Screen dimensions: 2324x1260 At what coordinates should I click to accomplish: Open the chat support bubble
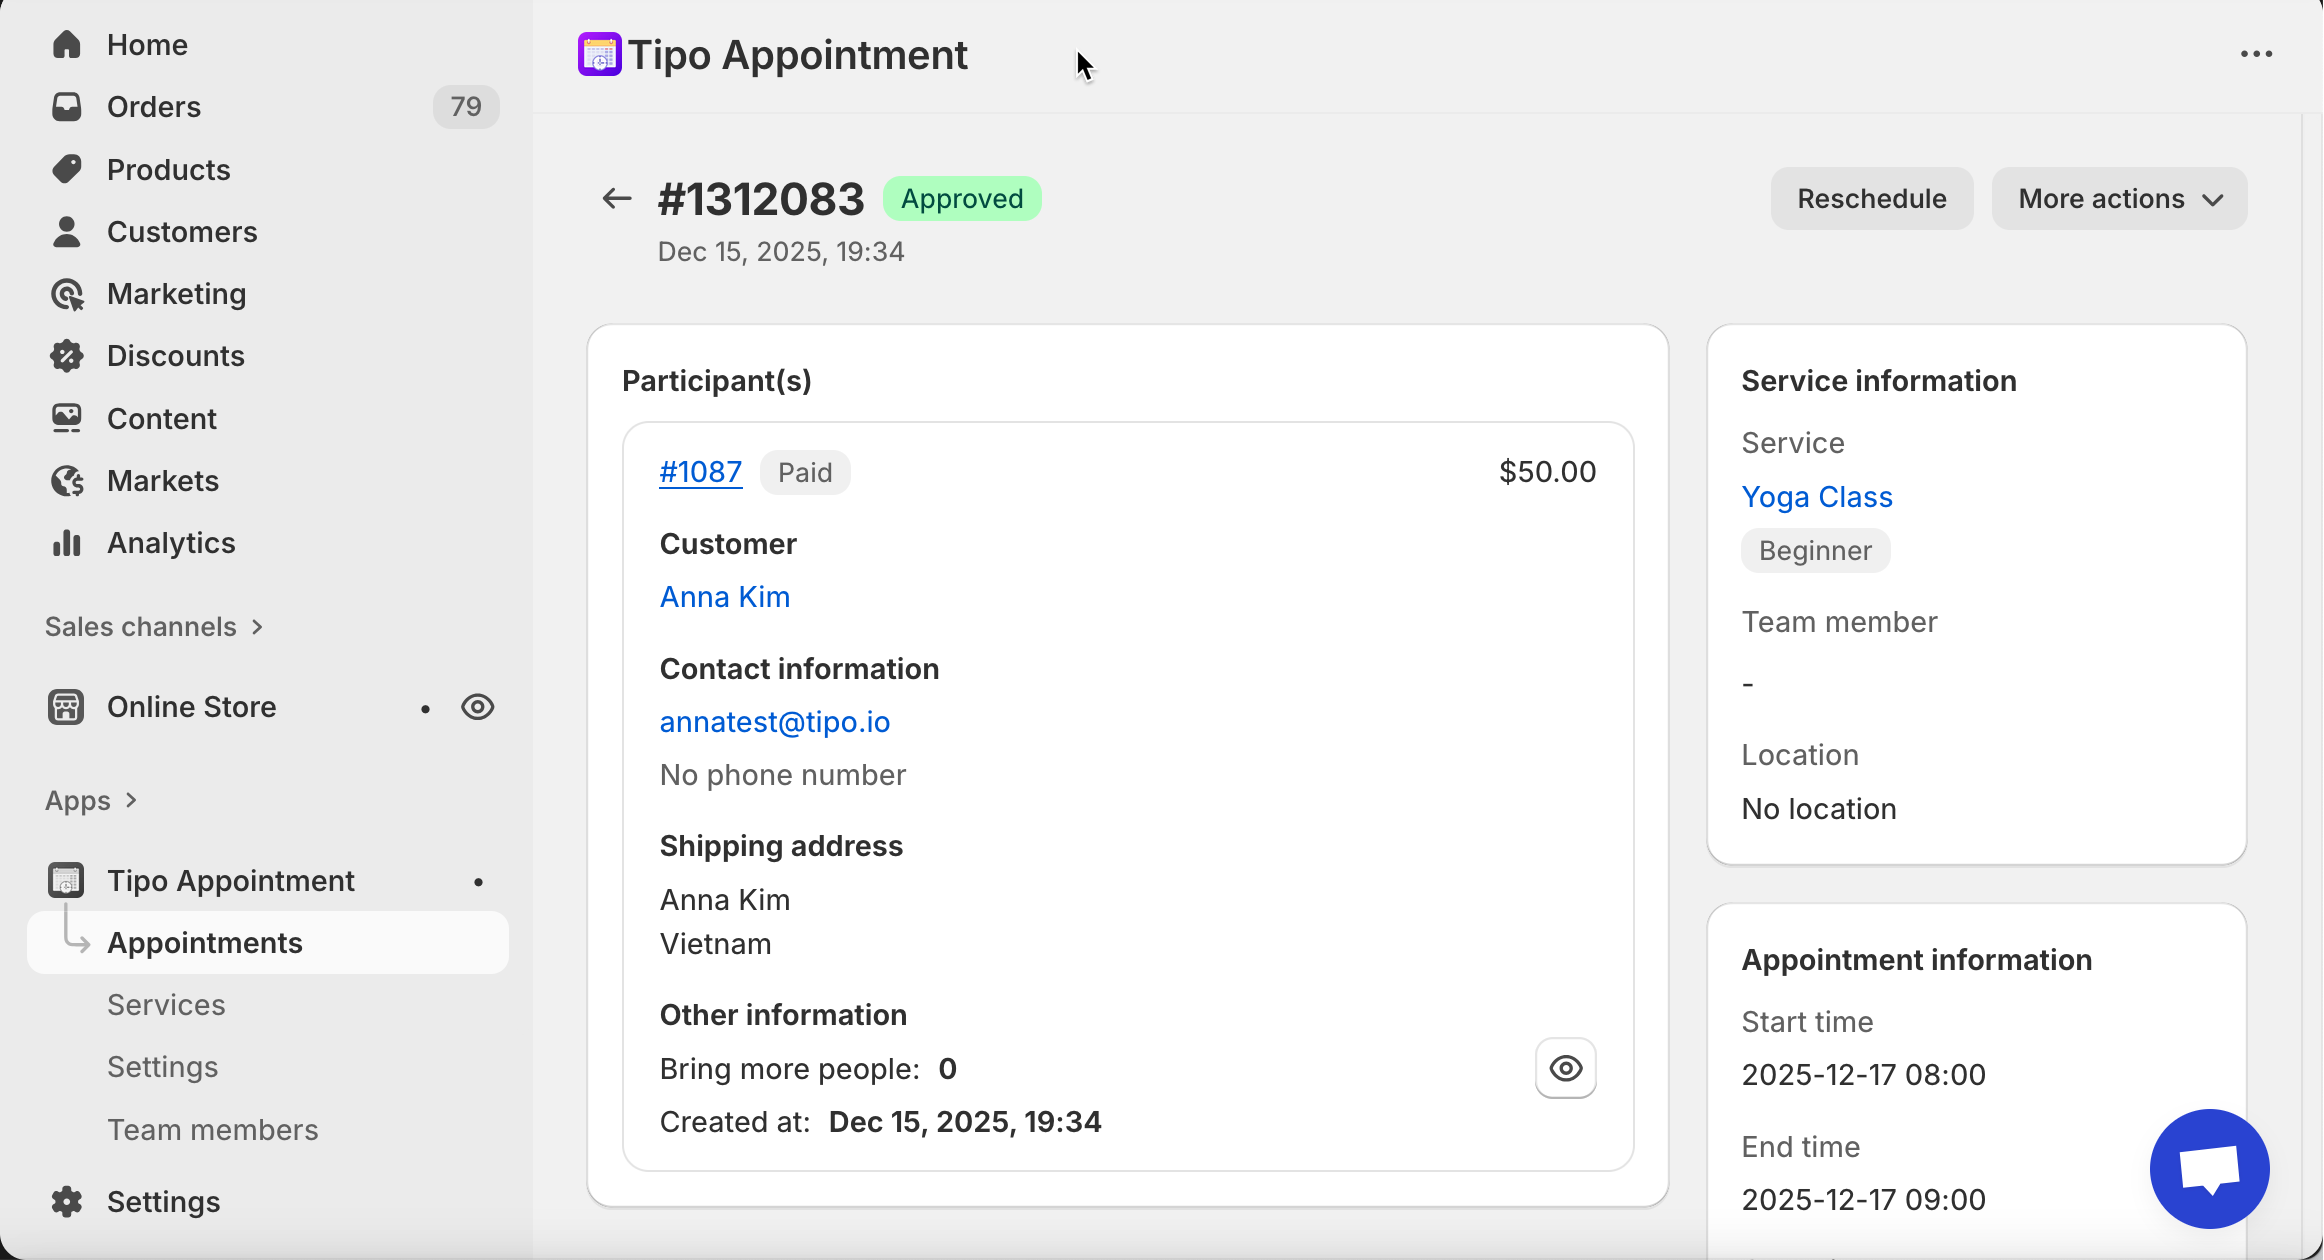tap(2209, 1168)
